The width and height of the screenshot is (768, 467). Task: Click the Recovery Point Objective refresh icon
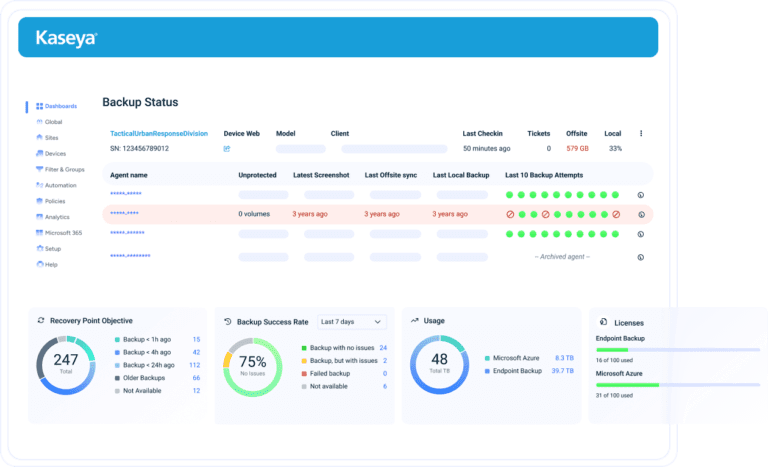[x=40, y=320]
